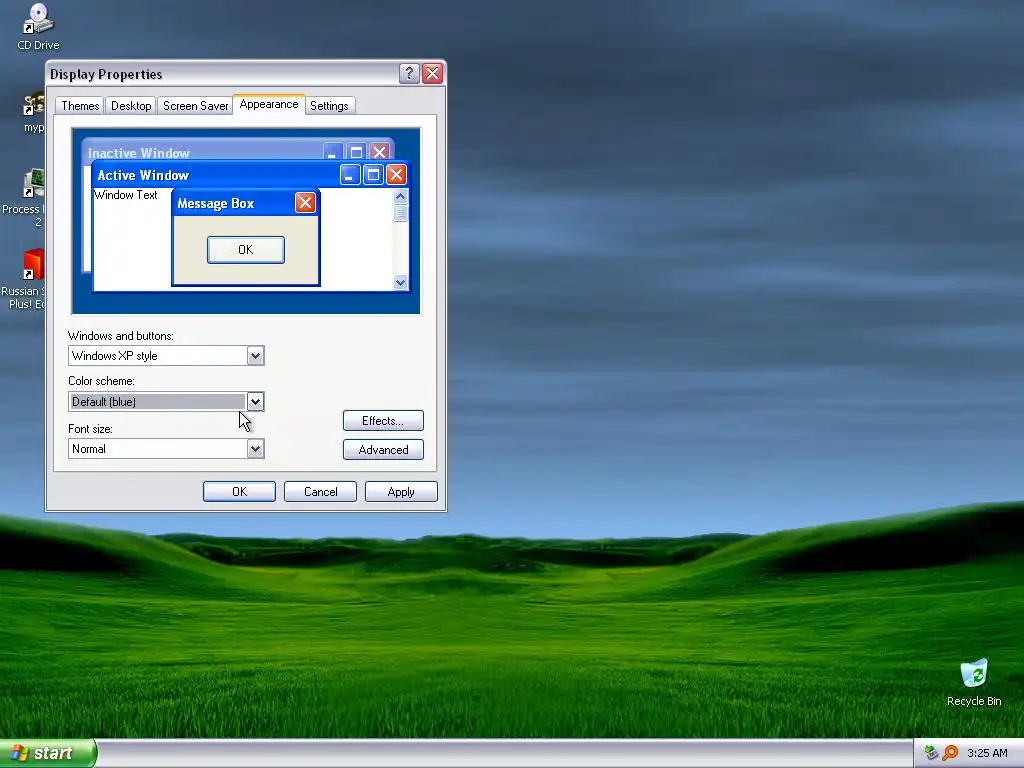This screenshot has width=1024, height=768.
Task: Click the Message Box OK button in preview
Action: 246,249
